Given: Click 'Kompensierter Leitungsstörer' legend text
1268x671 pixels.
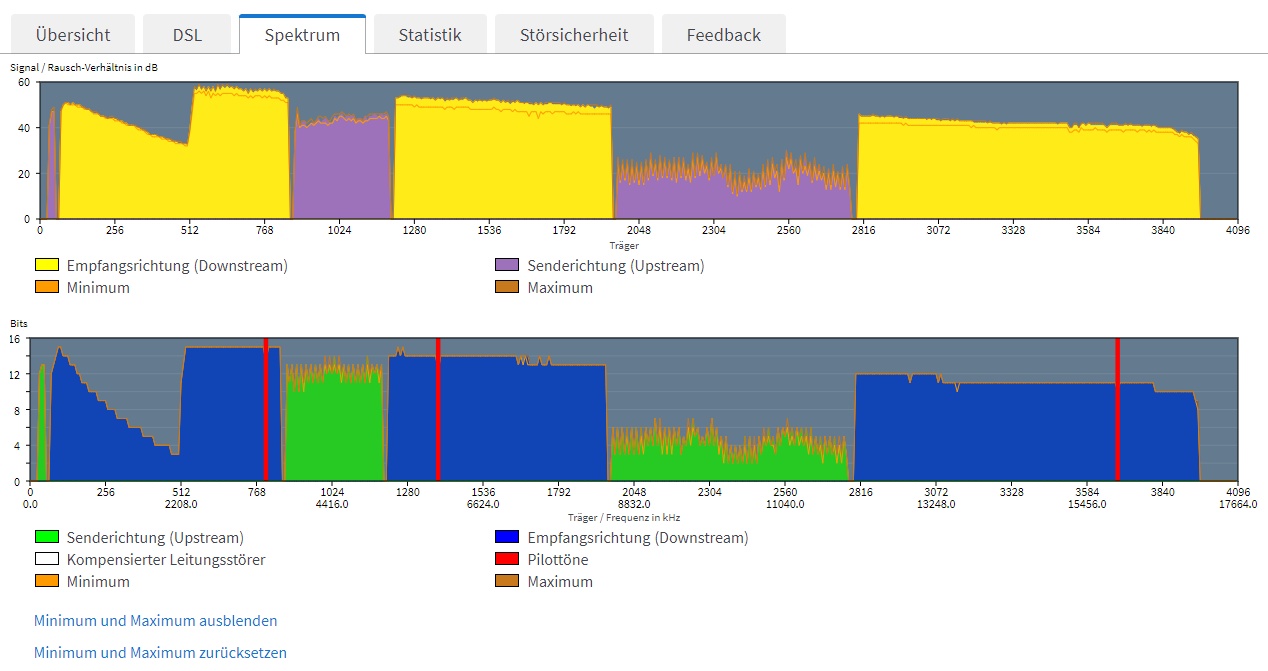Looking at the screenshot, I should pos(166,560).
